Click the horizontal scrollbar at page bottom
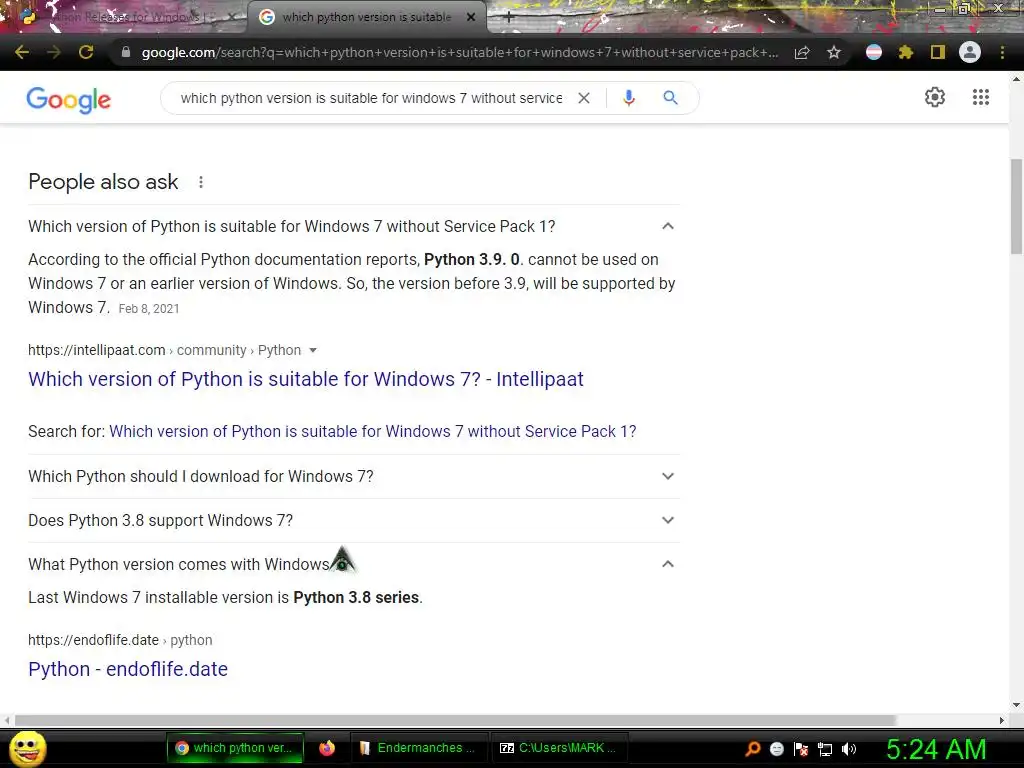 [x=455, y=720]
